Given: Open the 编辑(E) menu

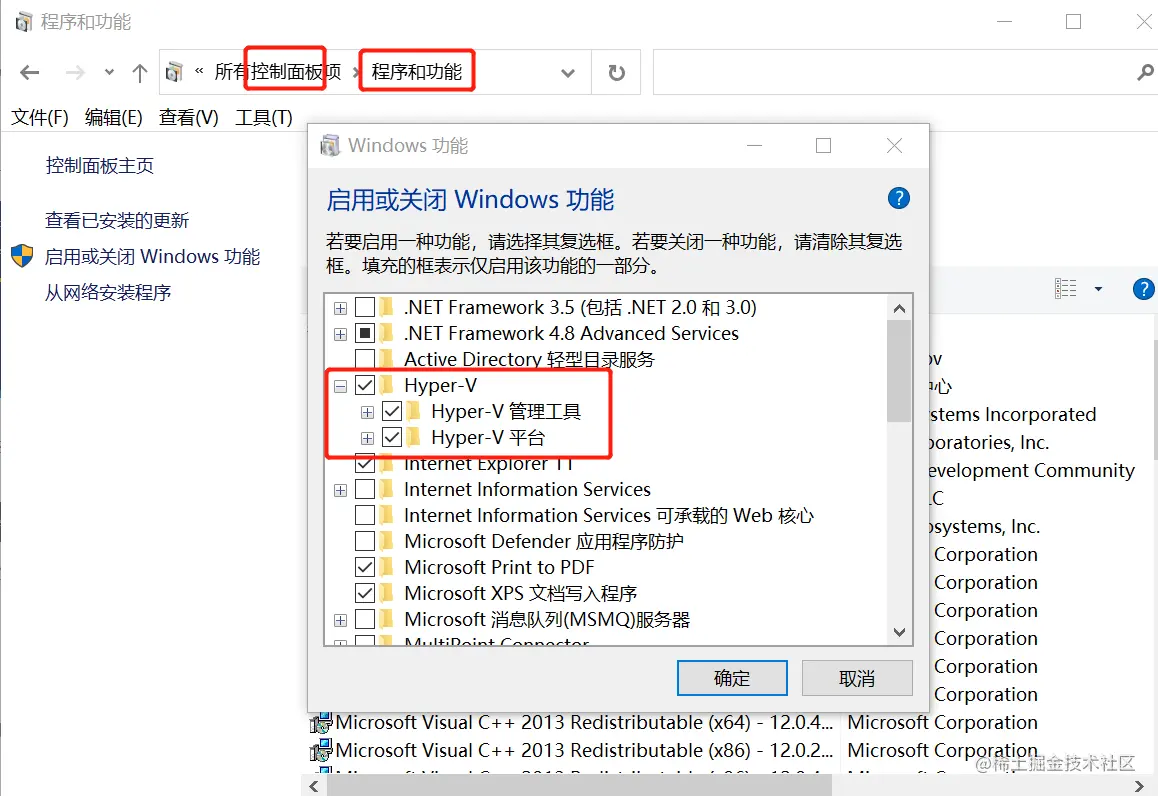Looking at the screenshot, I should pyautogui.click(x=114, y=117).
